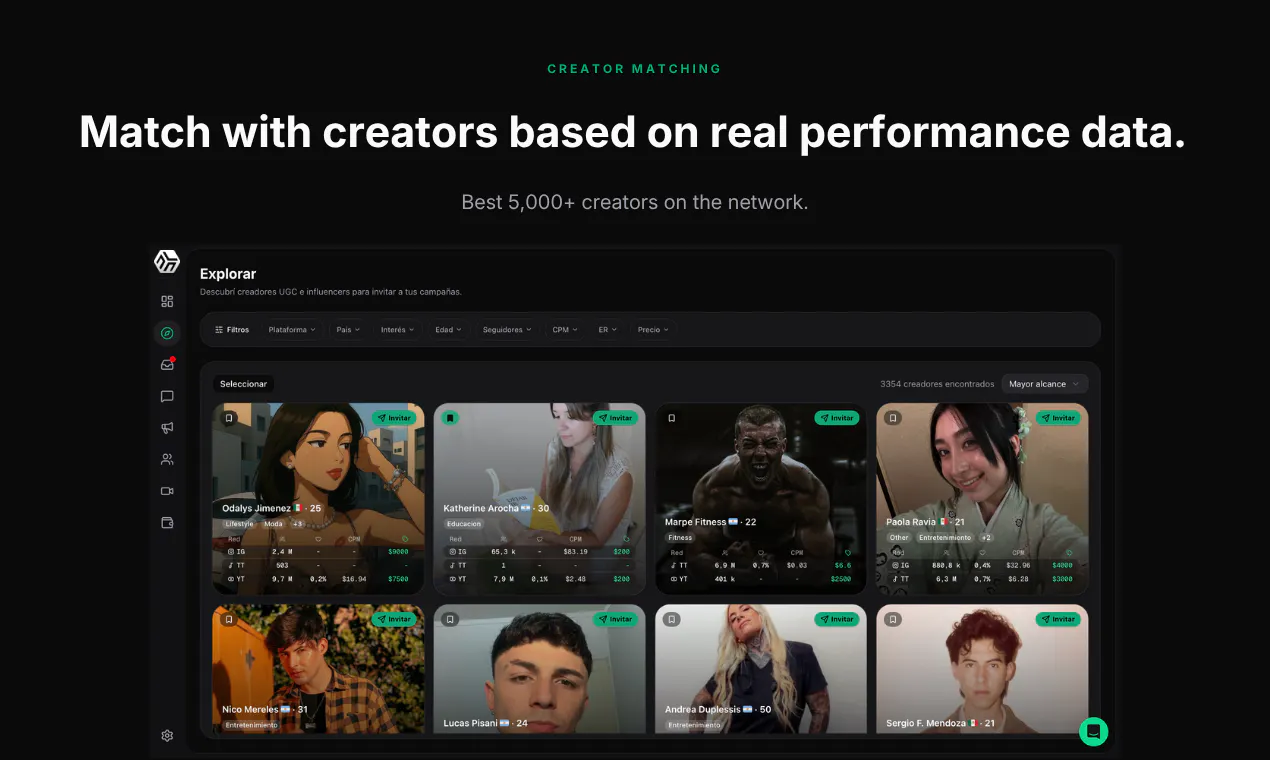Bookmark Paola Ravia's card
The image size is (1270, 760).
click(x=893, y=418)
